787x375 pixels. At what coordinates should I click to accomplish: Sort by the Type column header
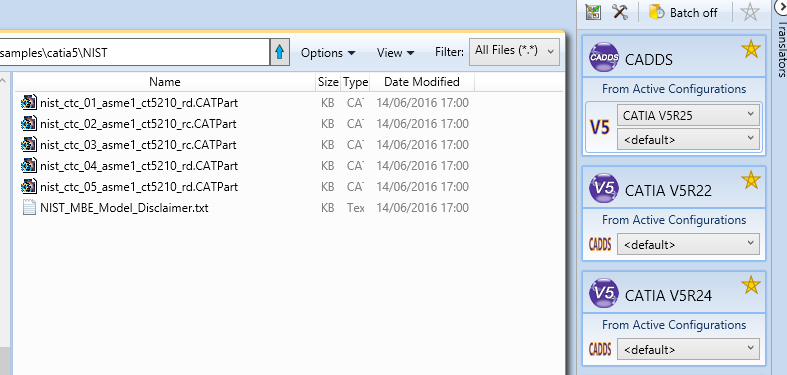355,82
